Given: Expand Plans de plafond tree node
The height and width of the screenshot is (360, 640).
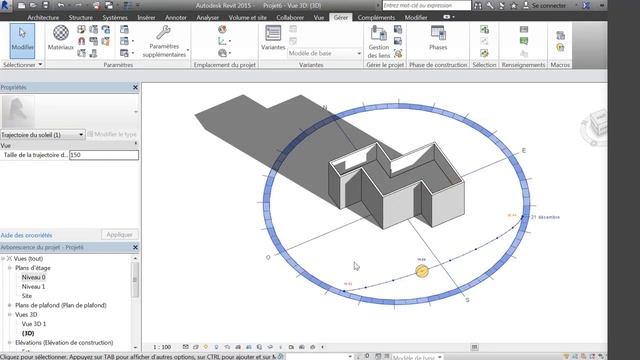Looking at the screenshot, I should click(10, 305).
